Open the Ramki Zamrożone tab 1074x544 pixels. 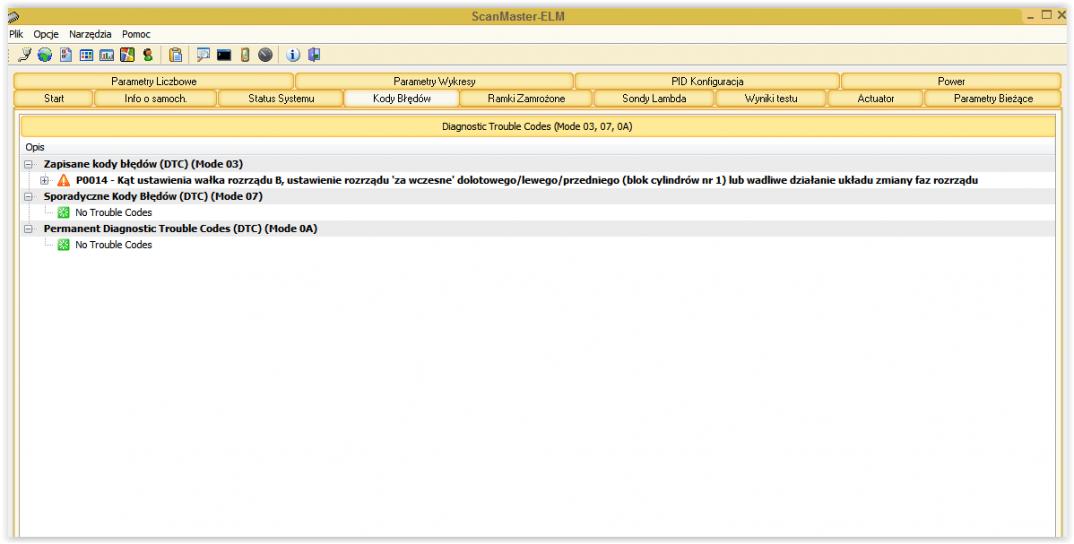point(526,99)
